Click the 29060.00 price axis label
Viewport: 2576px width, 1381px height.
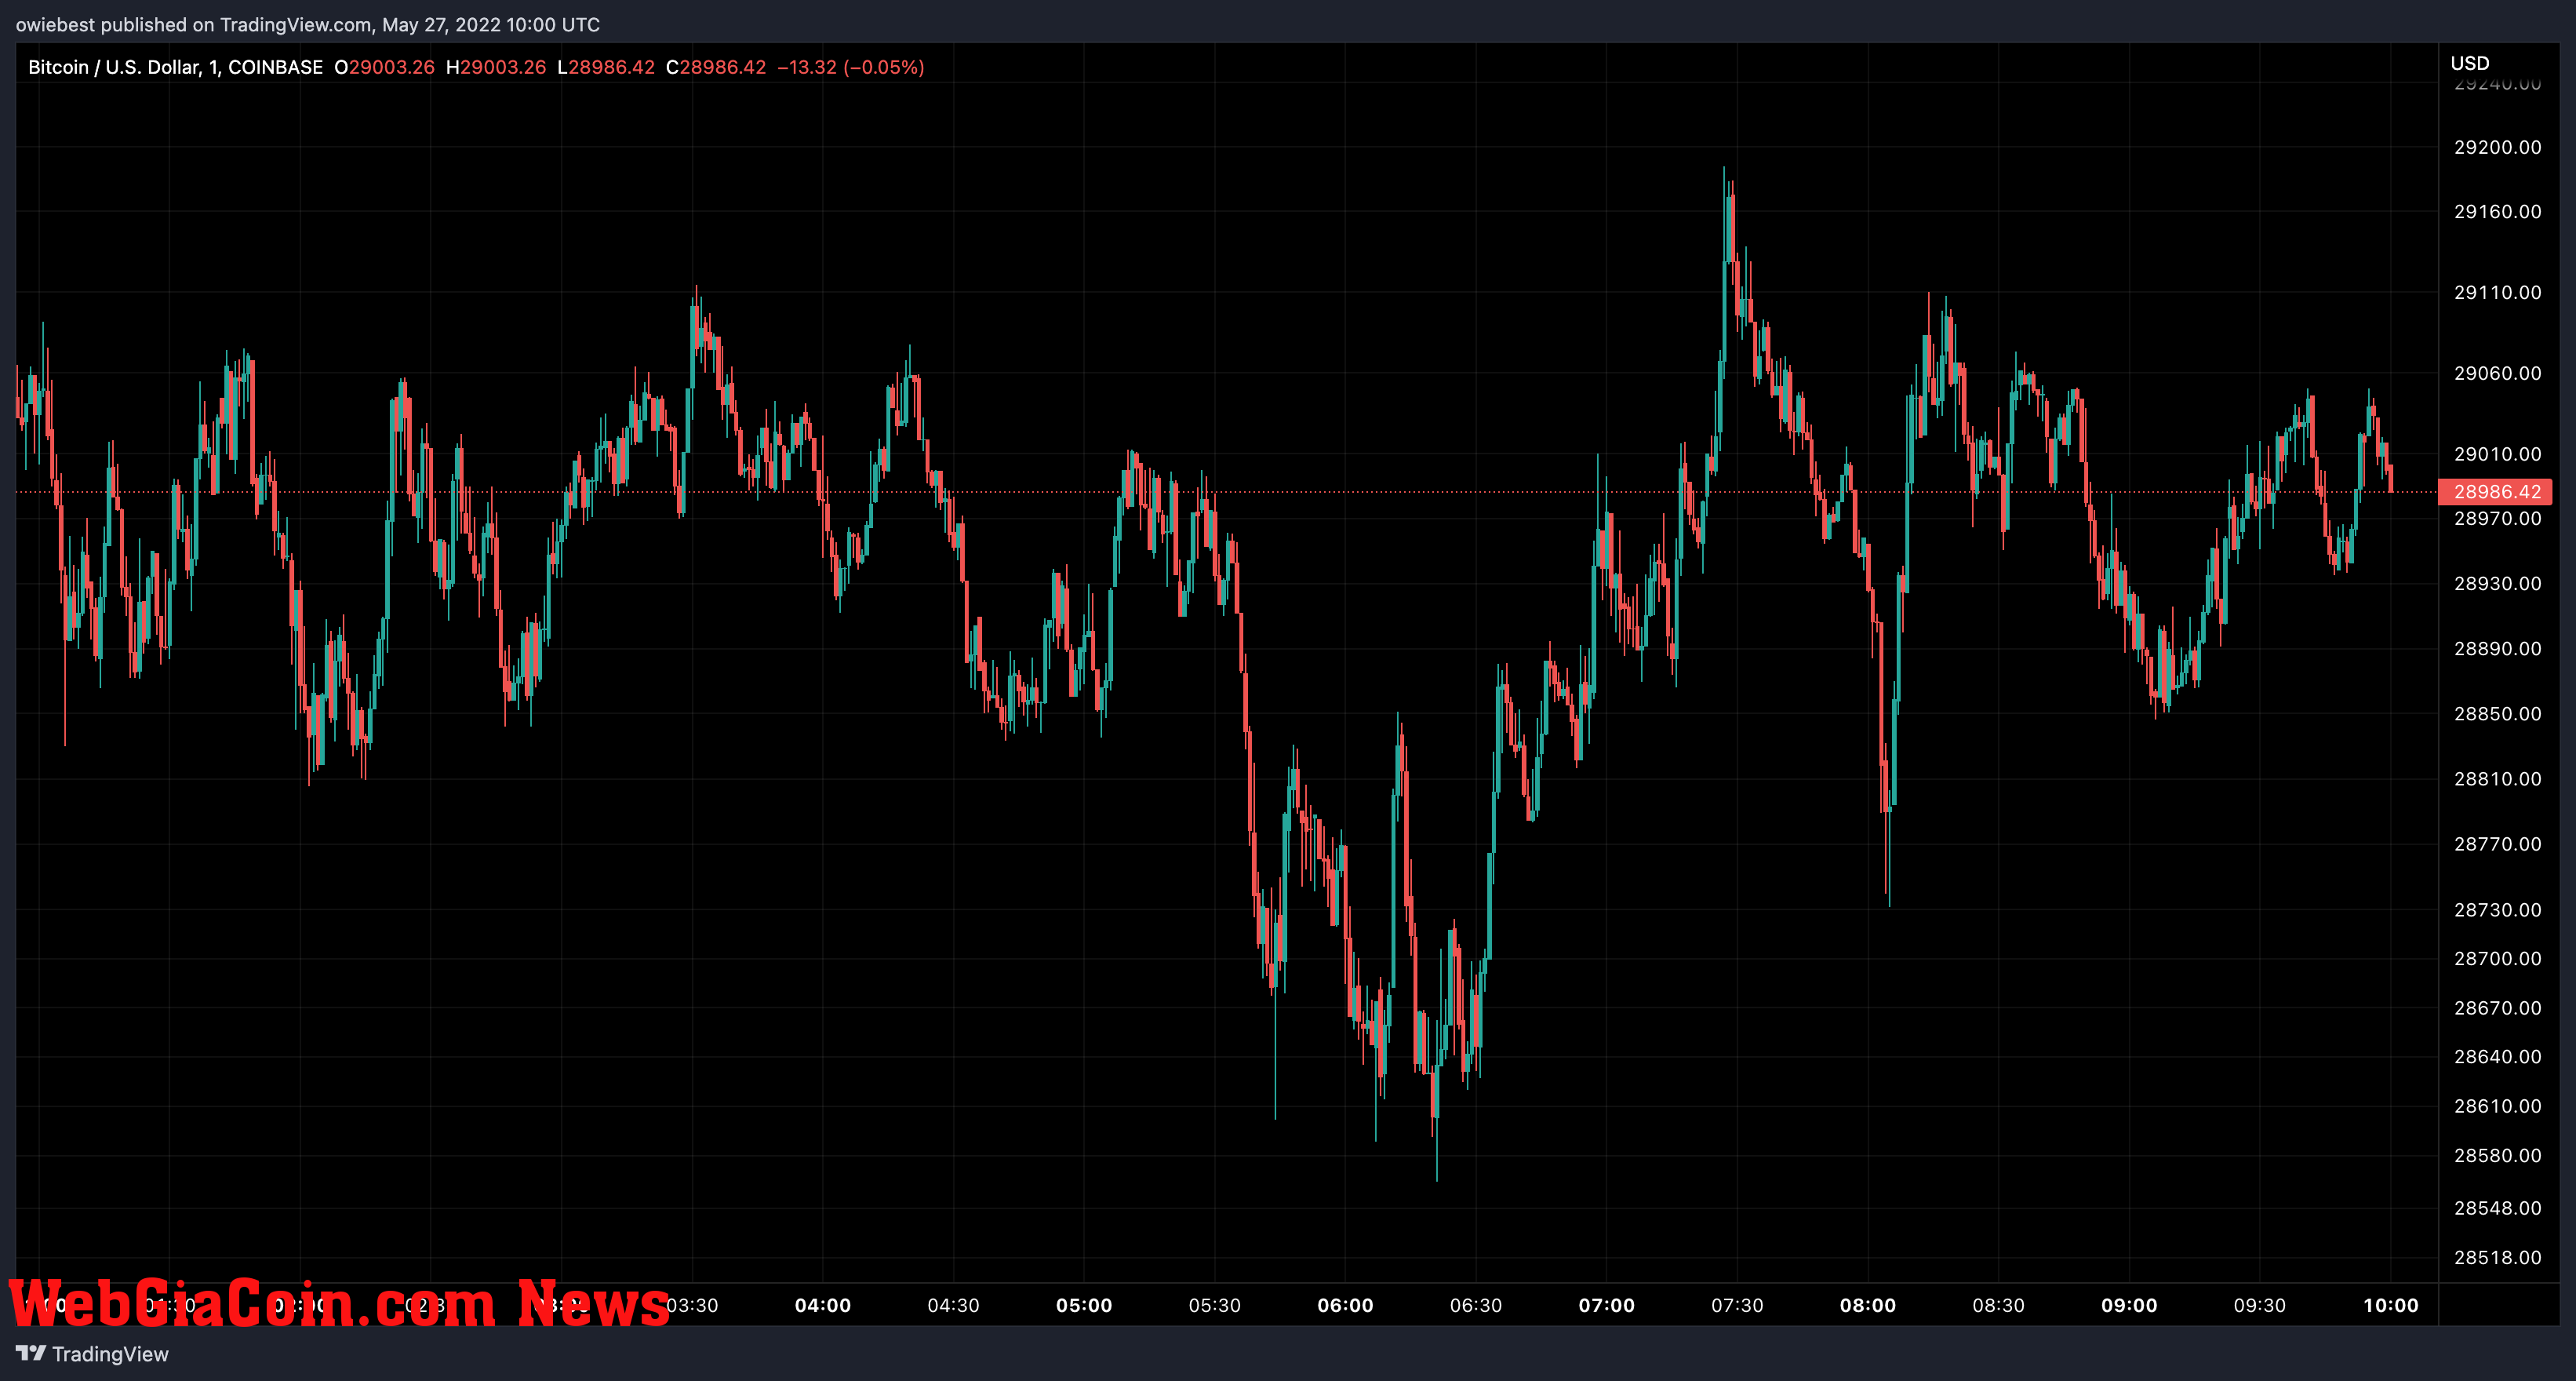(2497, 373)
